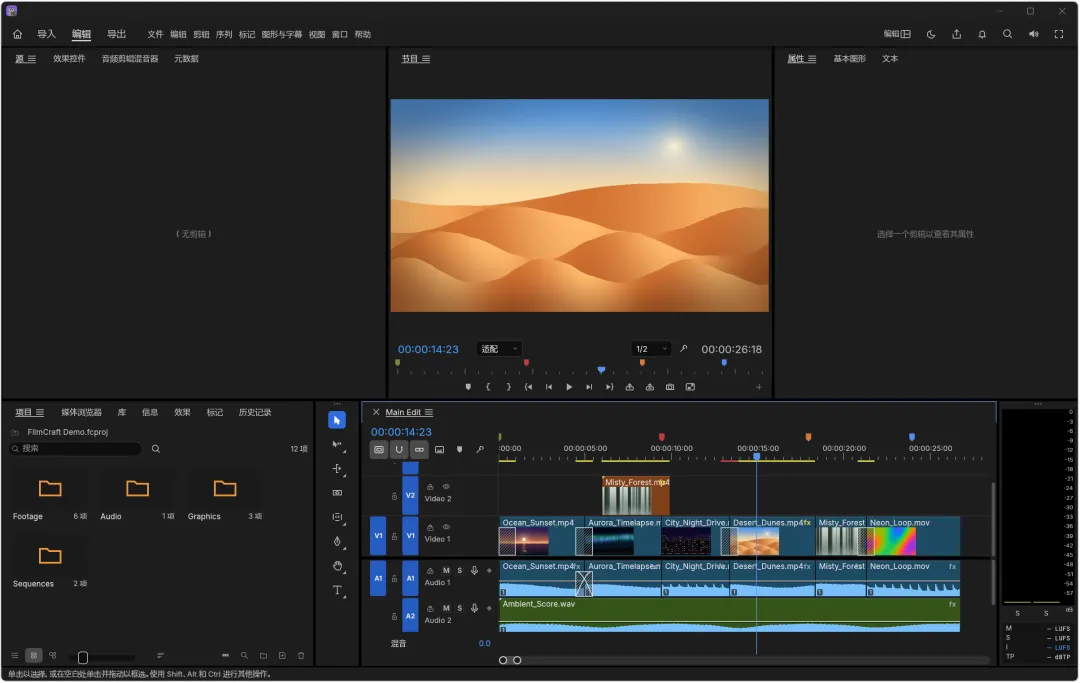Screen dimensions: 1080x683
Task: Choose the Ripple Edit tool
Action: click(x=337, y=469)
